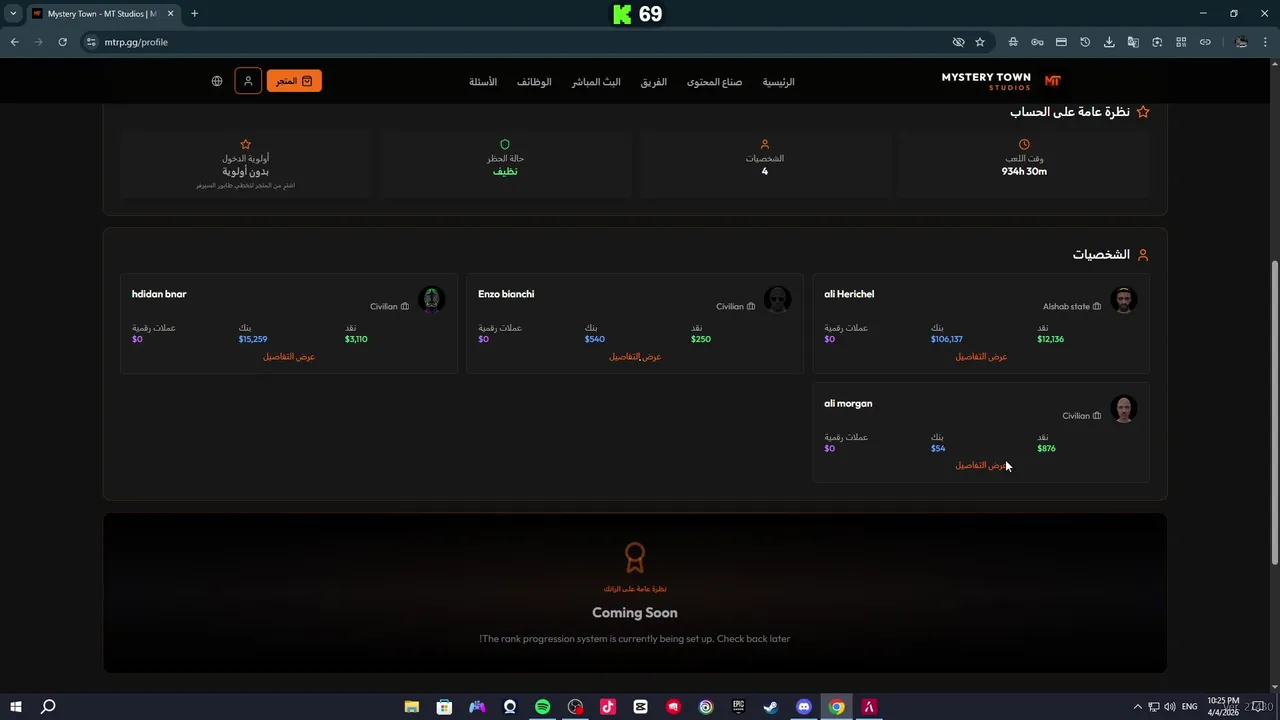Click the hdidan bnar avatar
Image resolution: width=1280 pixels, height=720 pixels.
point(431,299)
